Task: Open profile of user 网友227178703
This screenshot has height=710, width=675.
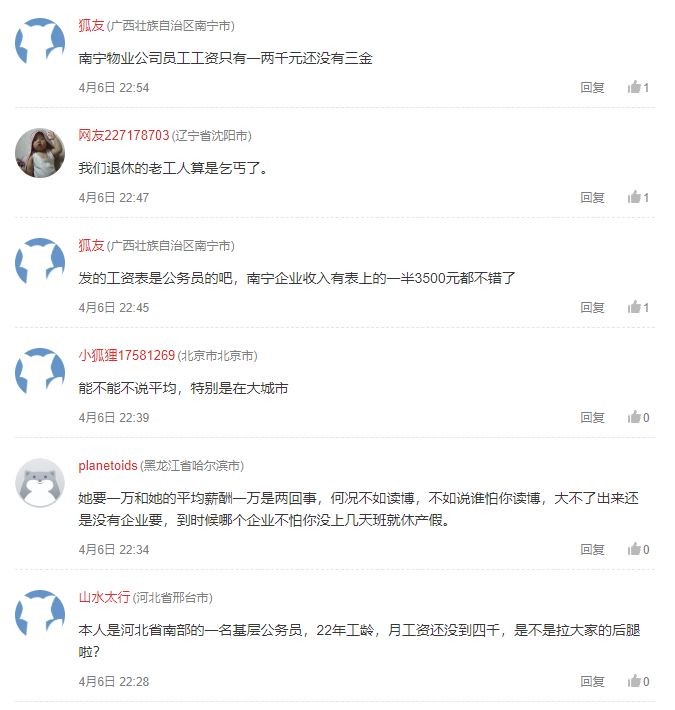Action: click(124, 135)
